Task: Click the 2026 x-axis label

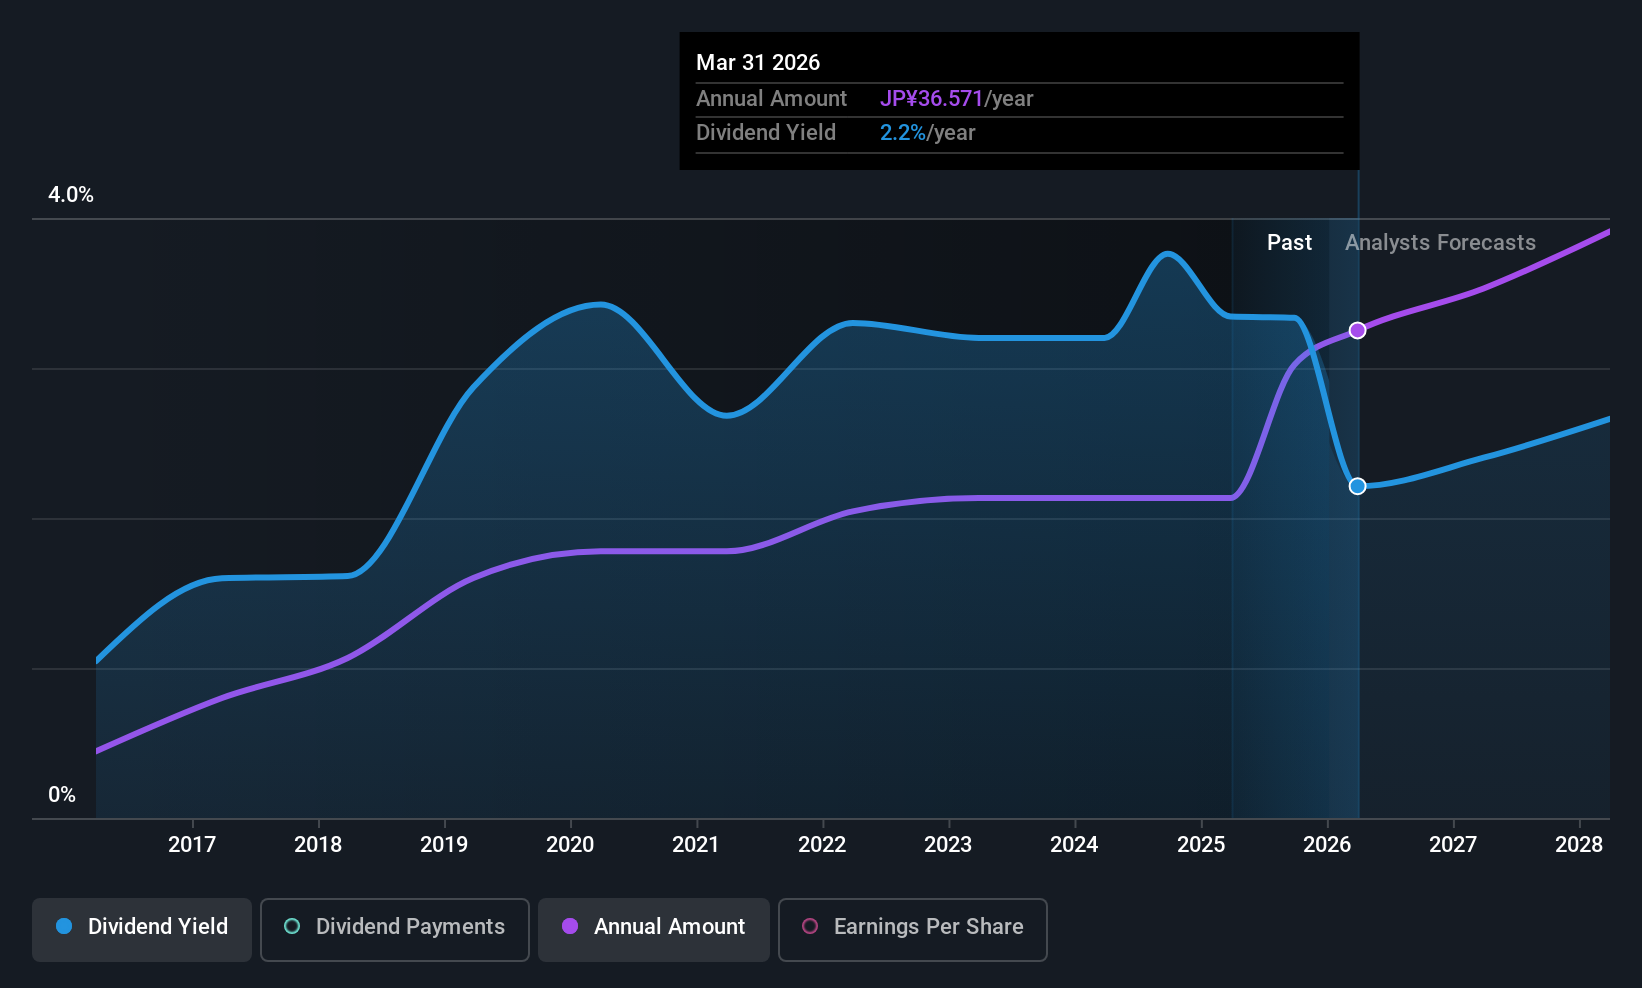Action: [1327, 845]
